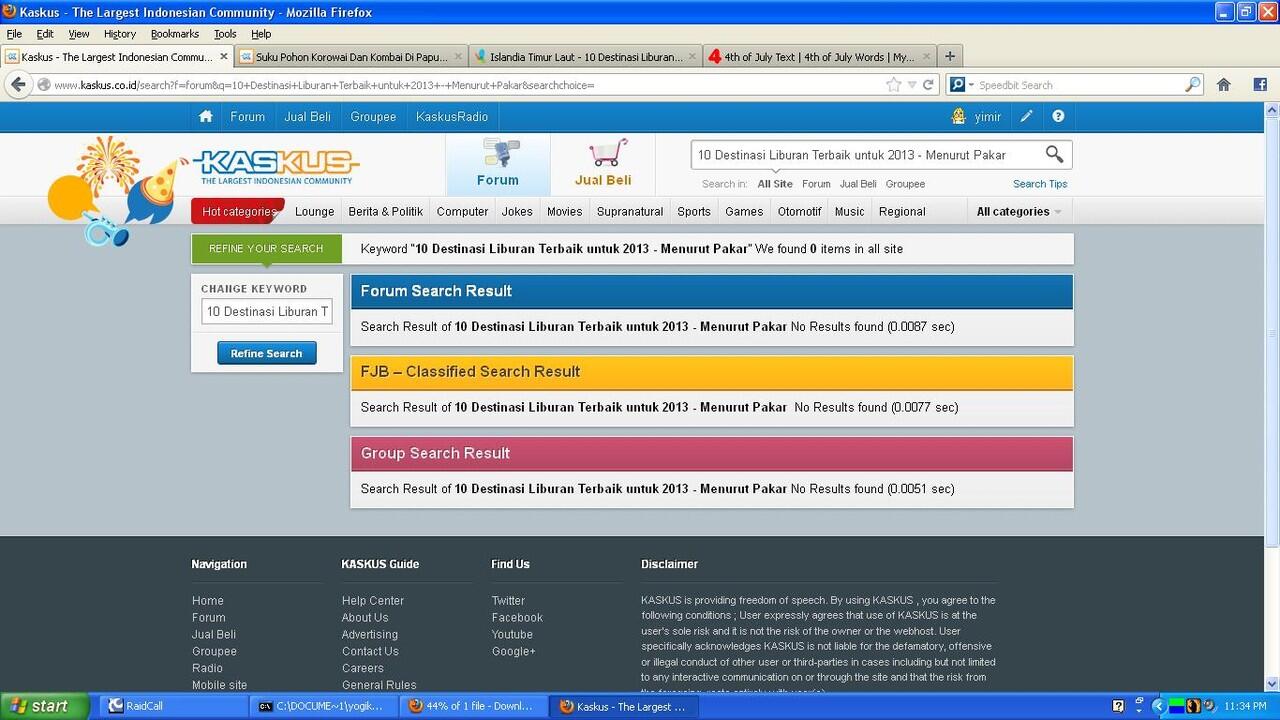Open the C:\DOCUME~1 command prompt taskbar item

click(322, 706)
